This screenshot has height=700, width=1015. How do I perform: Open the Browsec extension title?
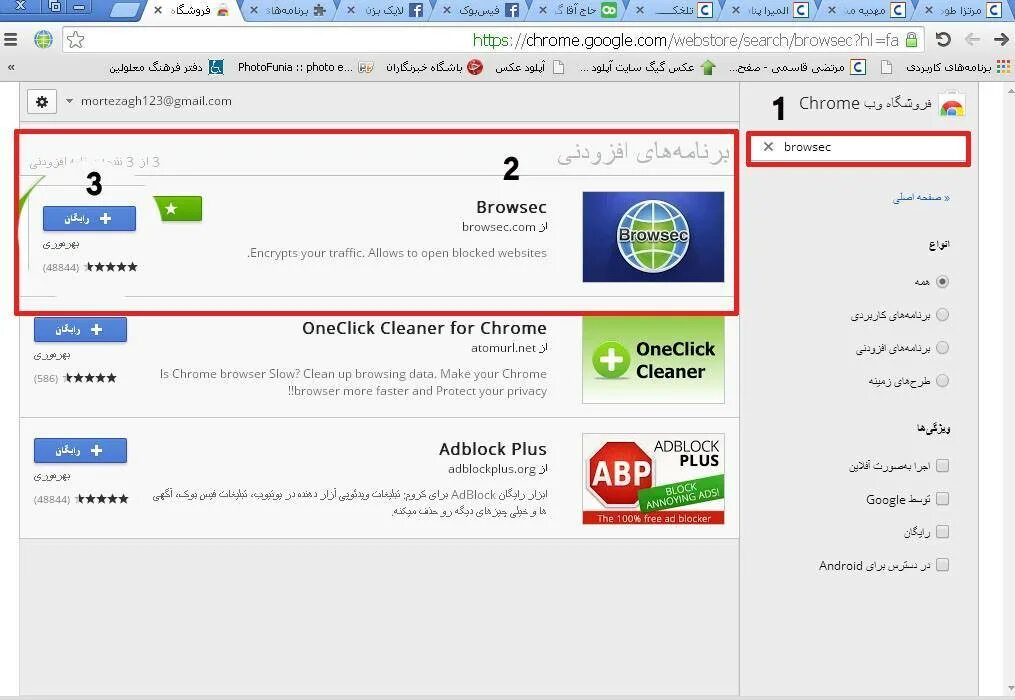[x=511, y=207]
